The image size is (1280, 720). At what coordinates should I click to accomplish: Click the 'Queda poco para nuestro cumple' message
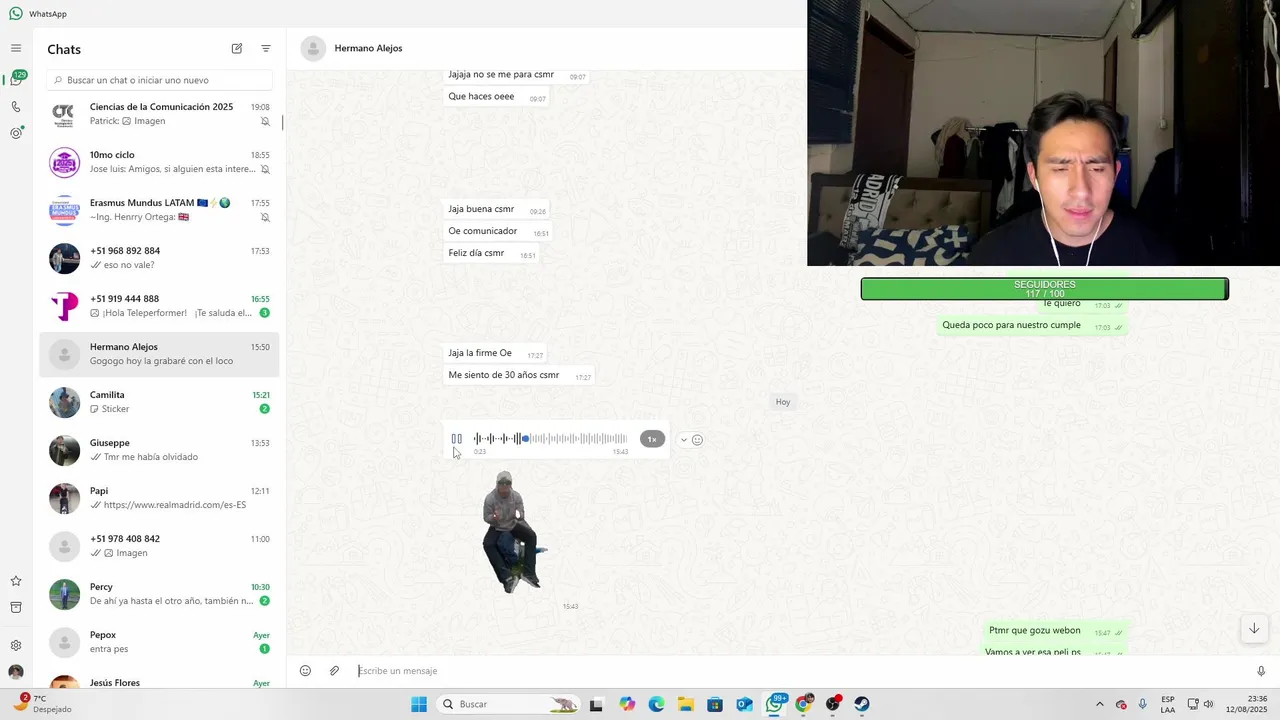pos(1032,325)
